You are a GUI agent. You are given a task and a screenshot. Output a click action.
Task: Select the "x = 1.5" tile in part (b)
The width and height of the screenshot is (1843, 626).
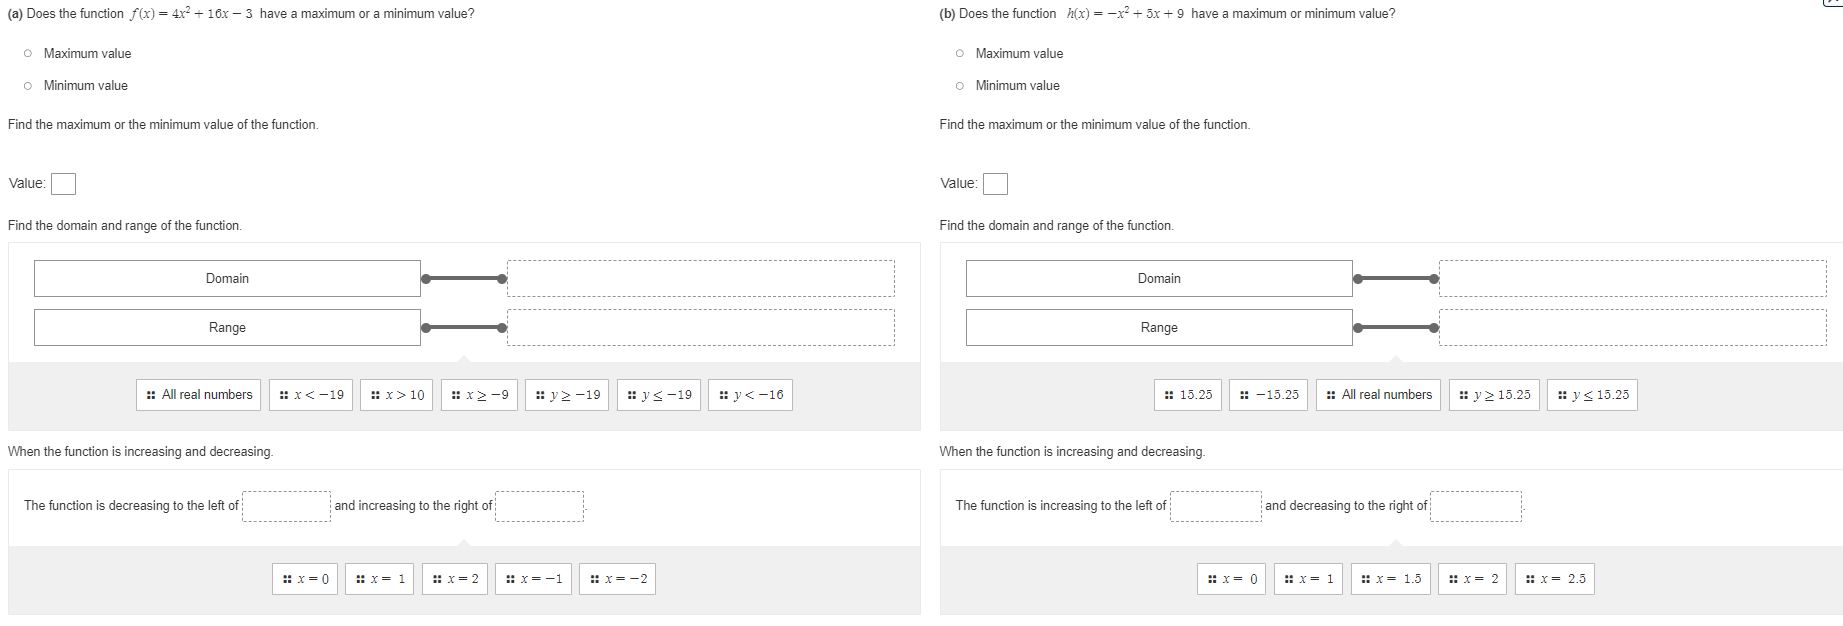pyautogui.click(x=1389, y=578)
